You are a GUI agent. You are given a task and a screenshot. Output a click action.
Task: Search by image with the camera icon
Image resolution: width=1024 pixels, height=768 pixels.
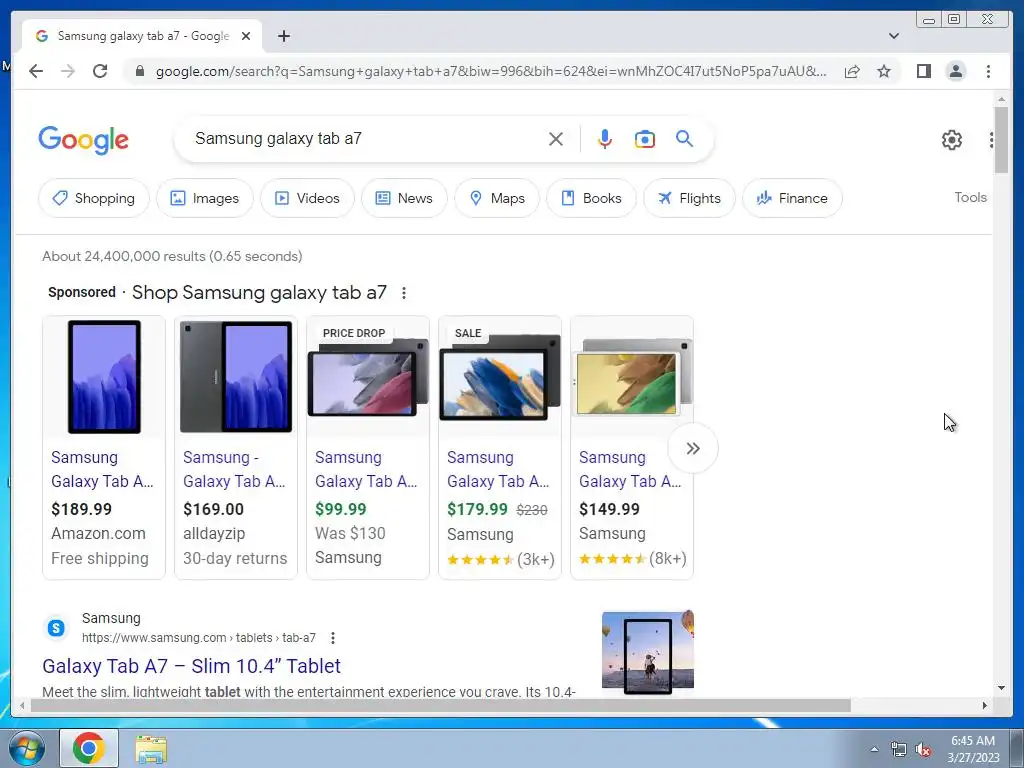click(645, 139)
